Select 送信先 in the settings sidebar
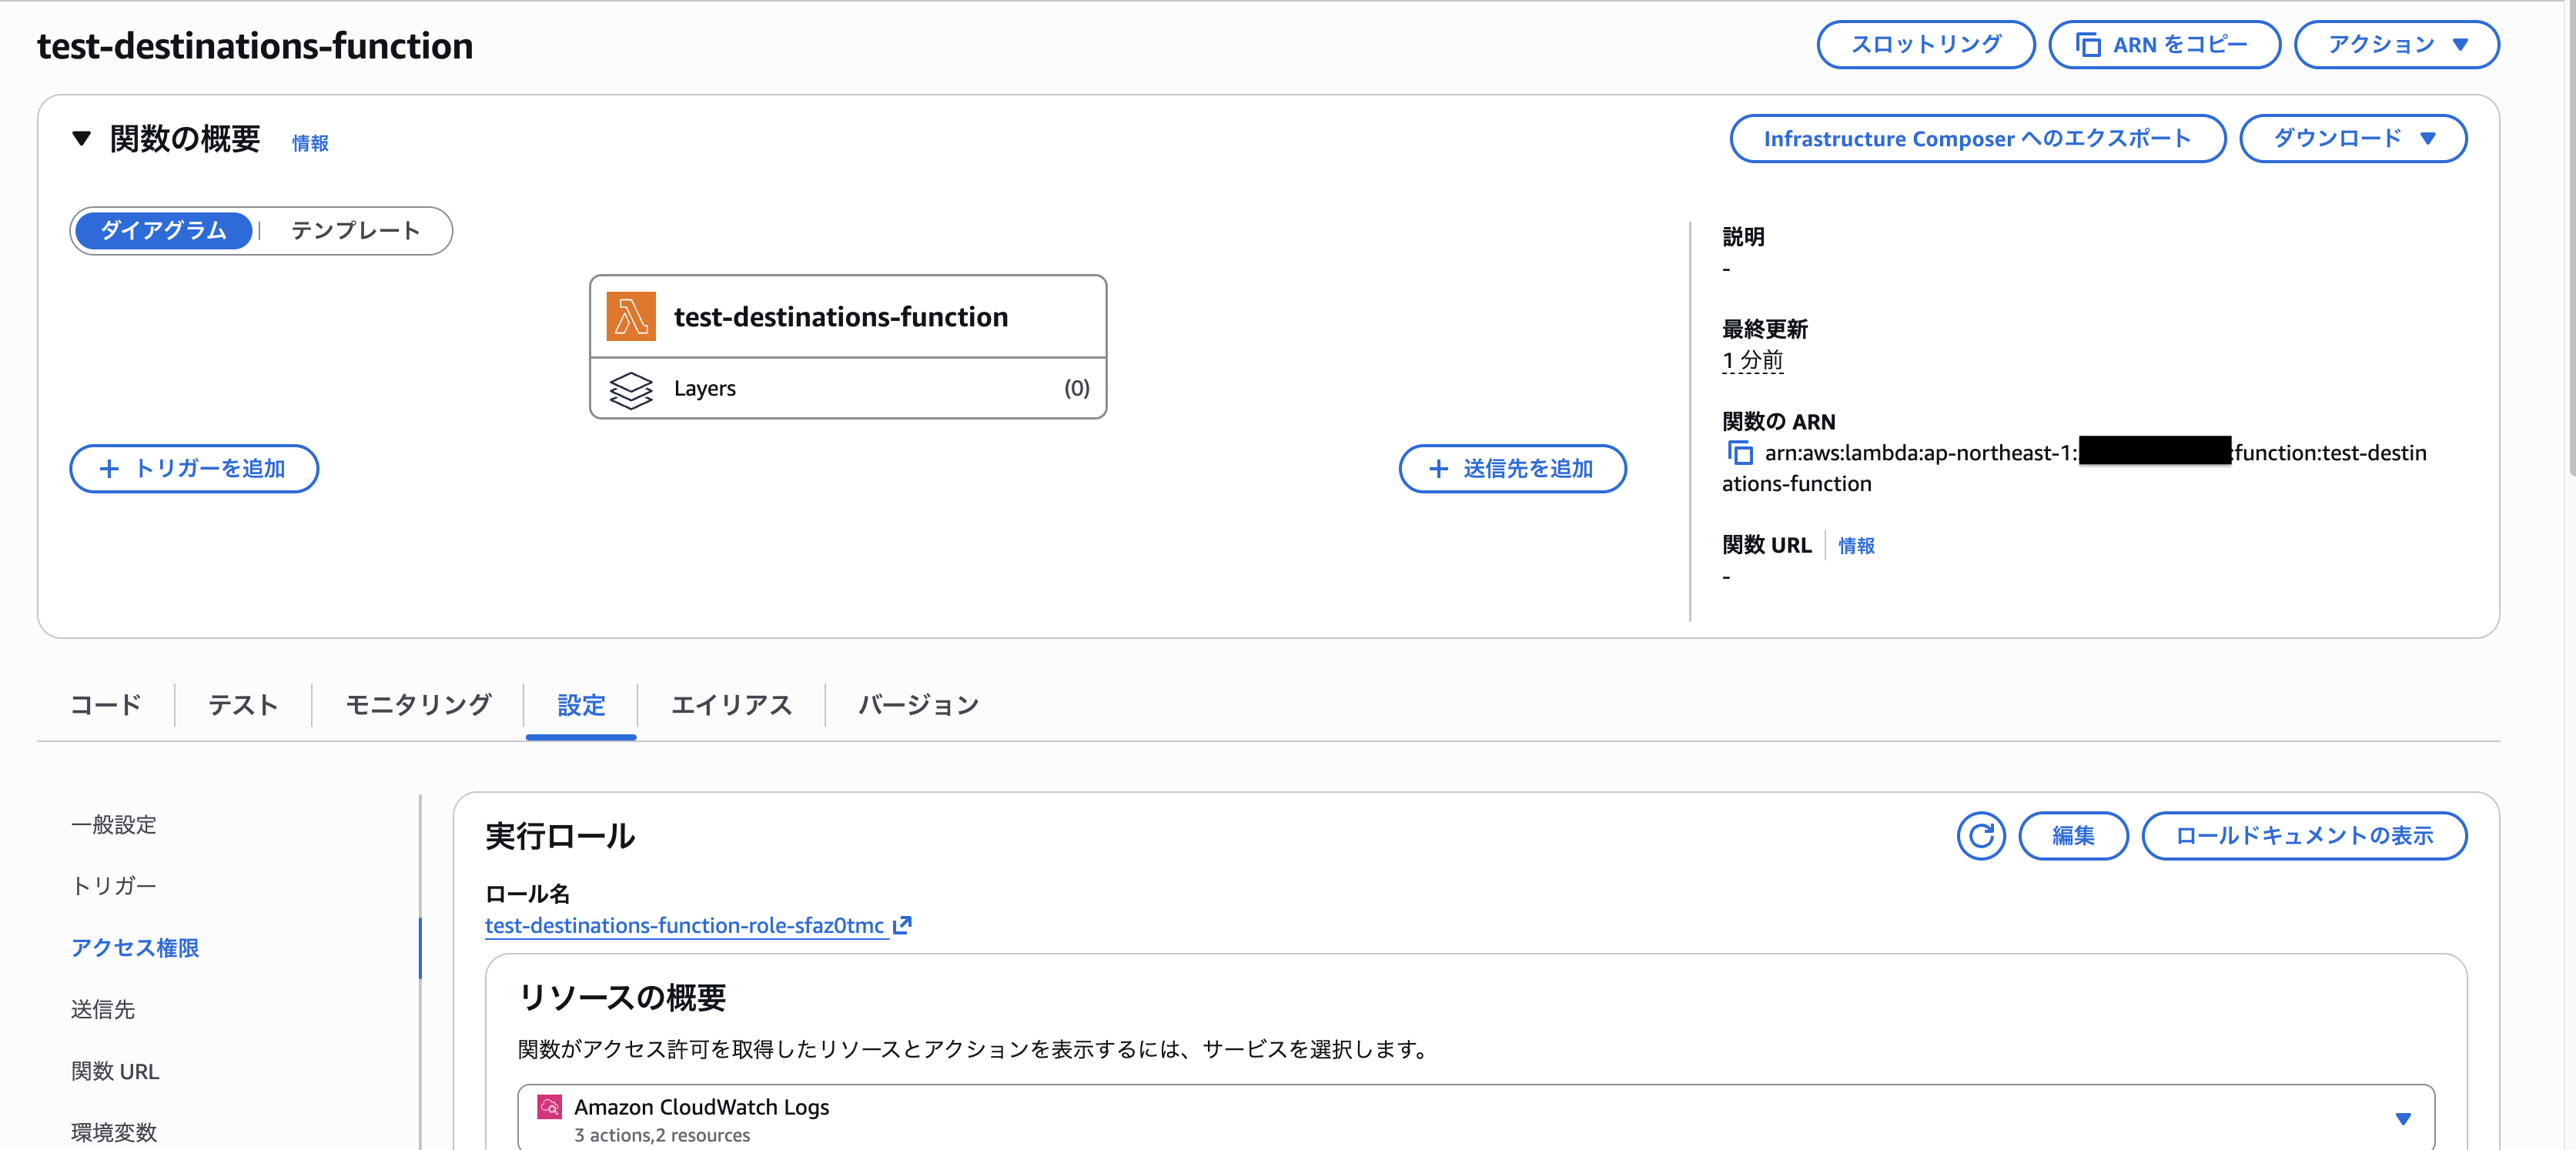 [x=103, y=1010]
